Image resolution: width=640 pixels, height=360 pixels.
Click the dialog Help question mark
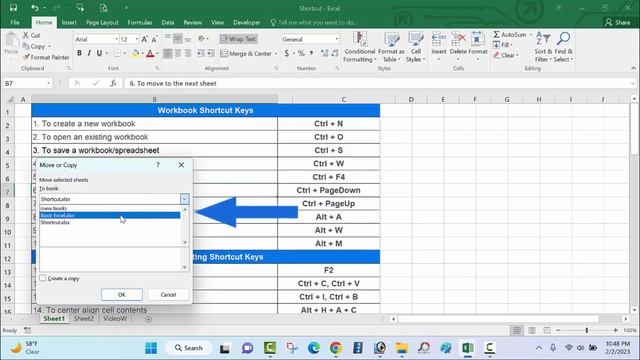[x=158, y=165]
